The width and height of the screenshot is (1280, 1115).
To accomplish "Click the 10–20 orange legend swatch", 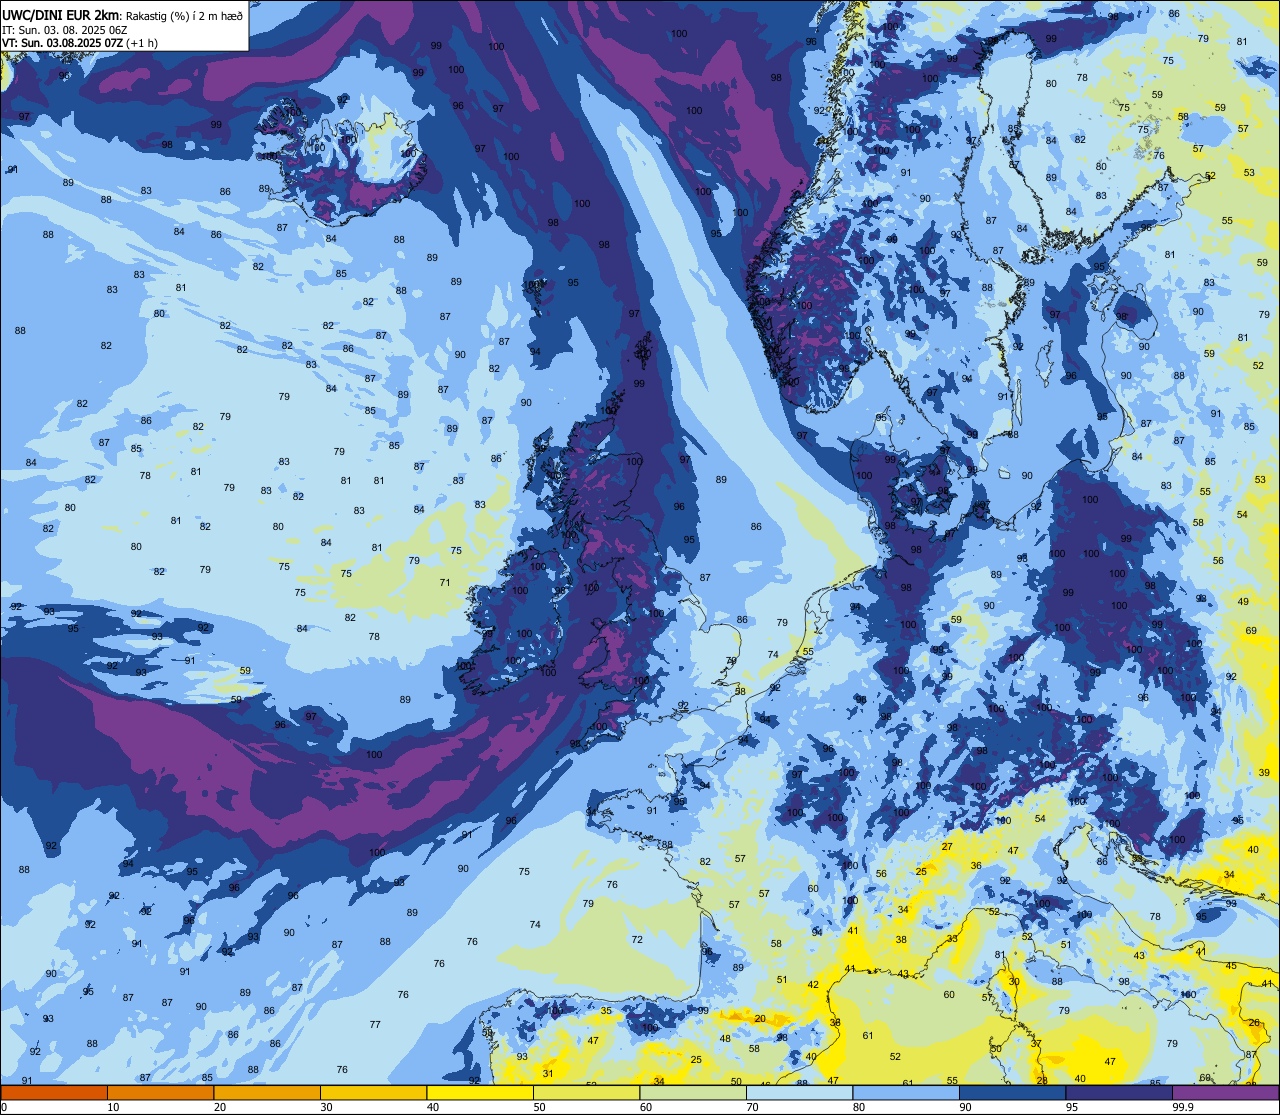I will tap(160, 1092).
